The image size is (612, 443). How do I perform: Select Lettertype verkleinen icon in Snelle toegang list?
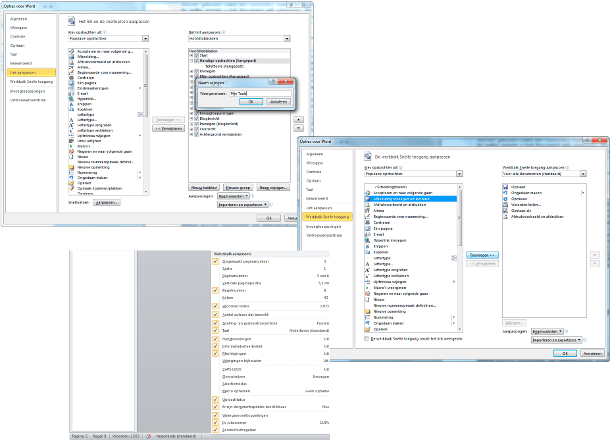click(367, 276)
